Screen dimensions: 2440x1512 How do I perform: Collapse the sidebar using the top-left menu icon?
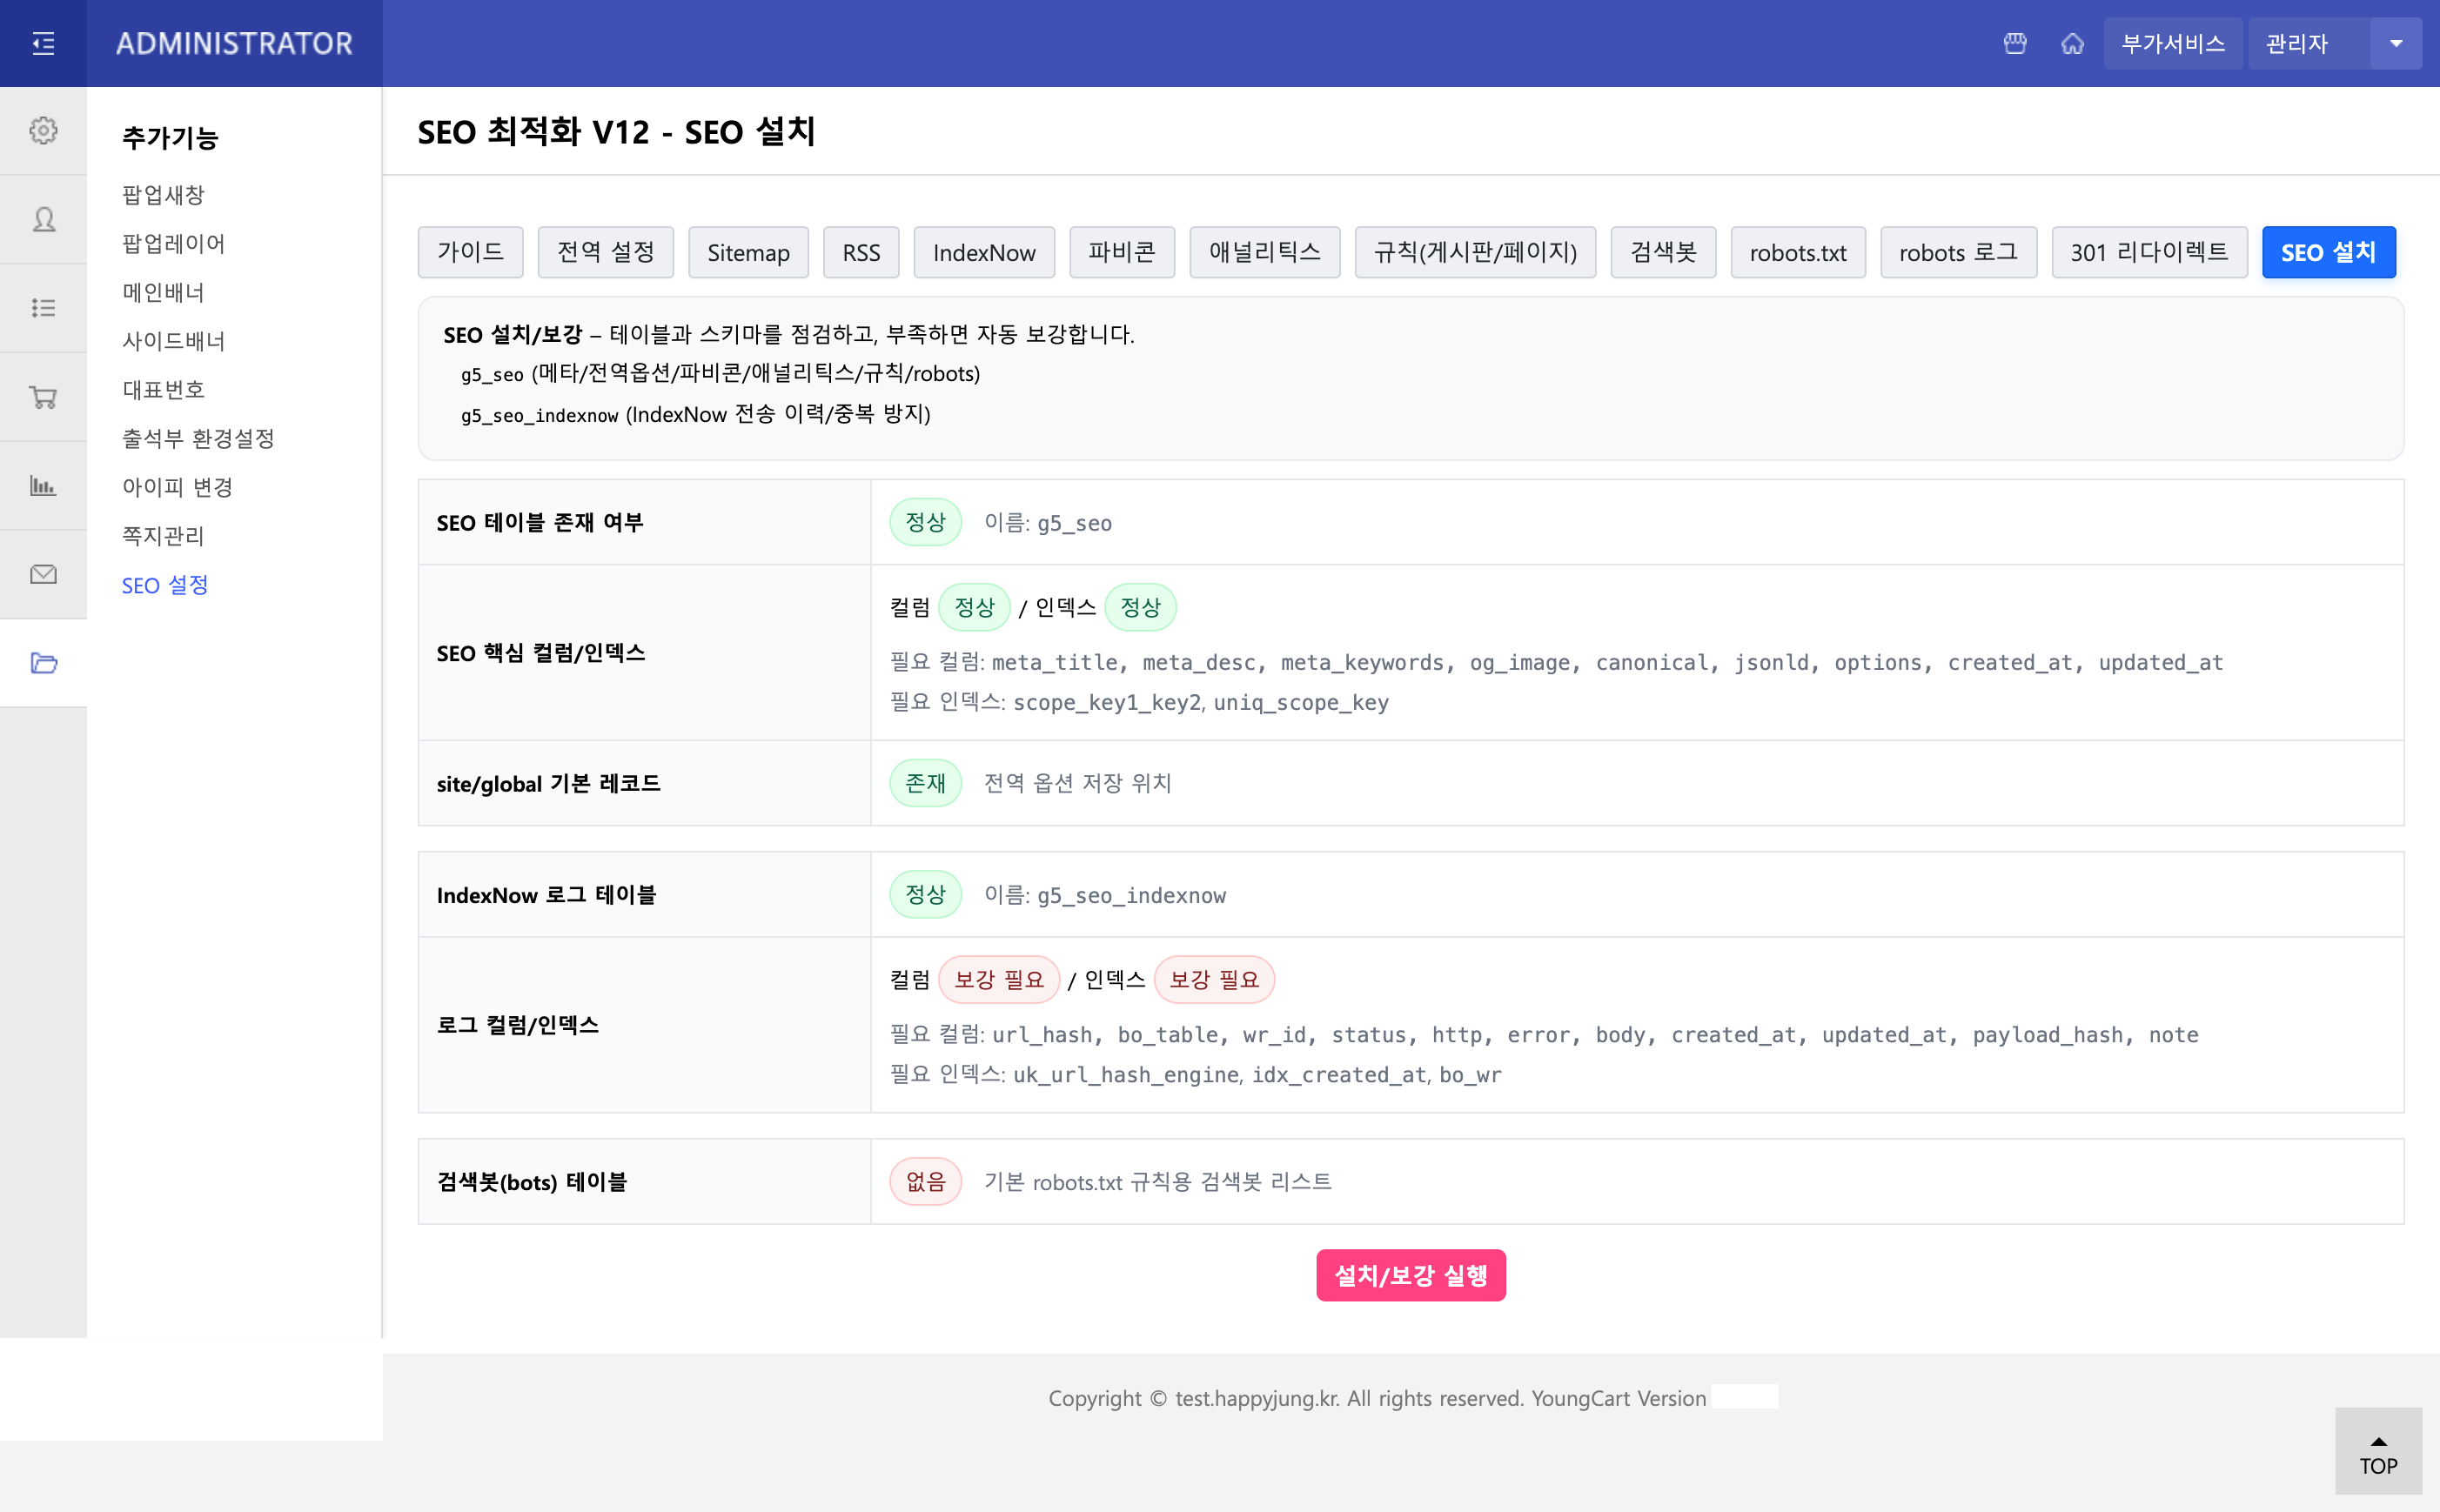pyautogui.click(x=43, y=43)
